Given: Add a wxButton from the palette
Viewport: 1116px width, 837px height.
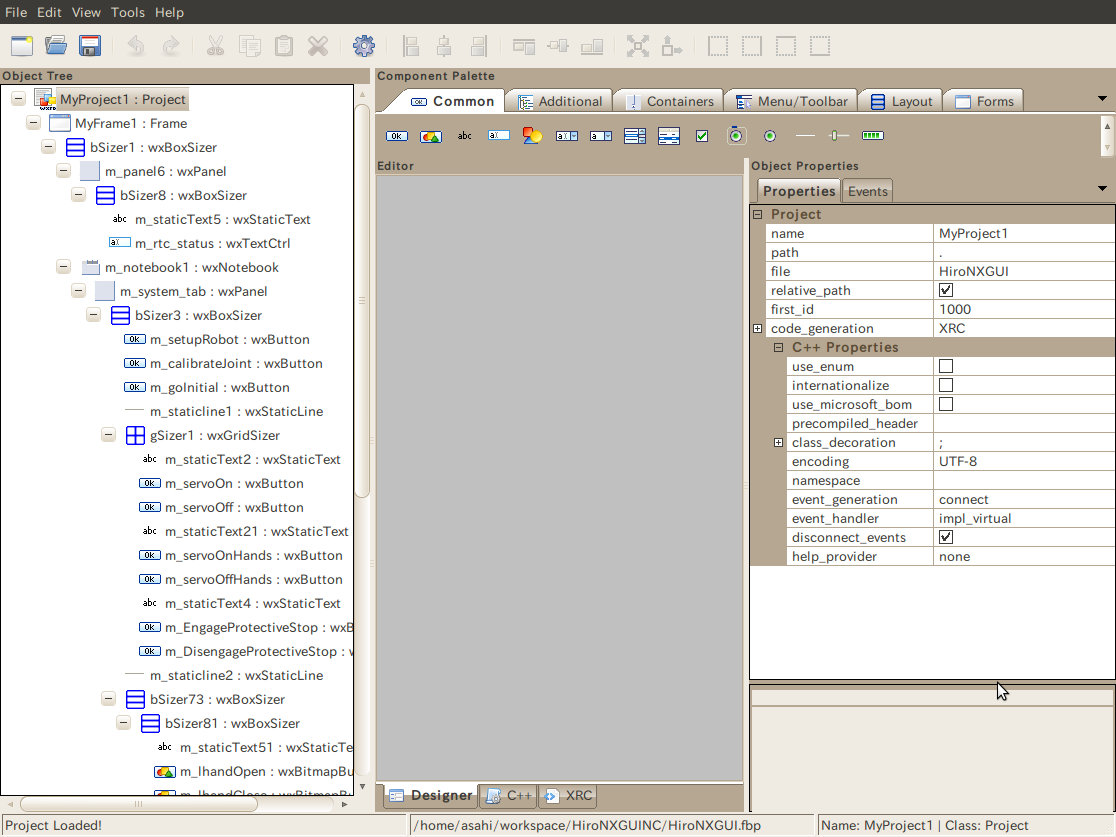Looking at the screenshot, I should 397,136.
